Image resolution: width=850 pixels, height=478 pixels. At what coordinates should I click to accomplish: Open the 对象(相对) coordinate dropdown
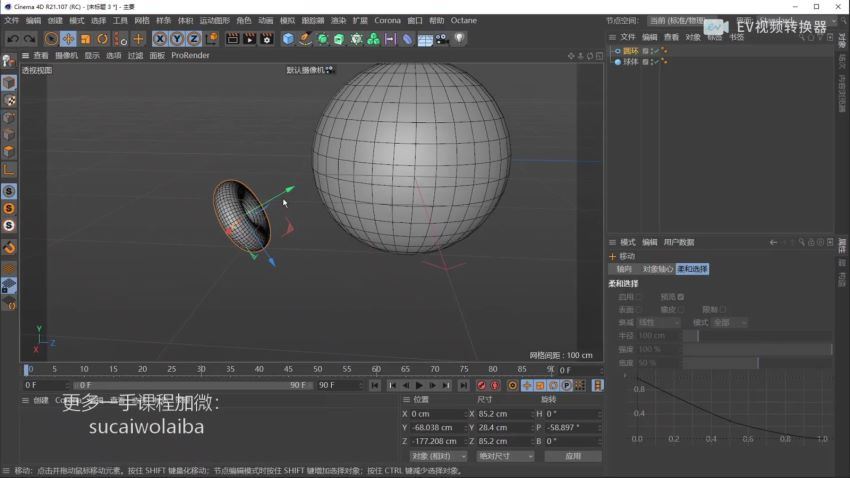click(438, 456)
